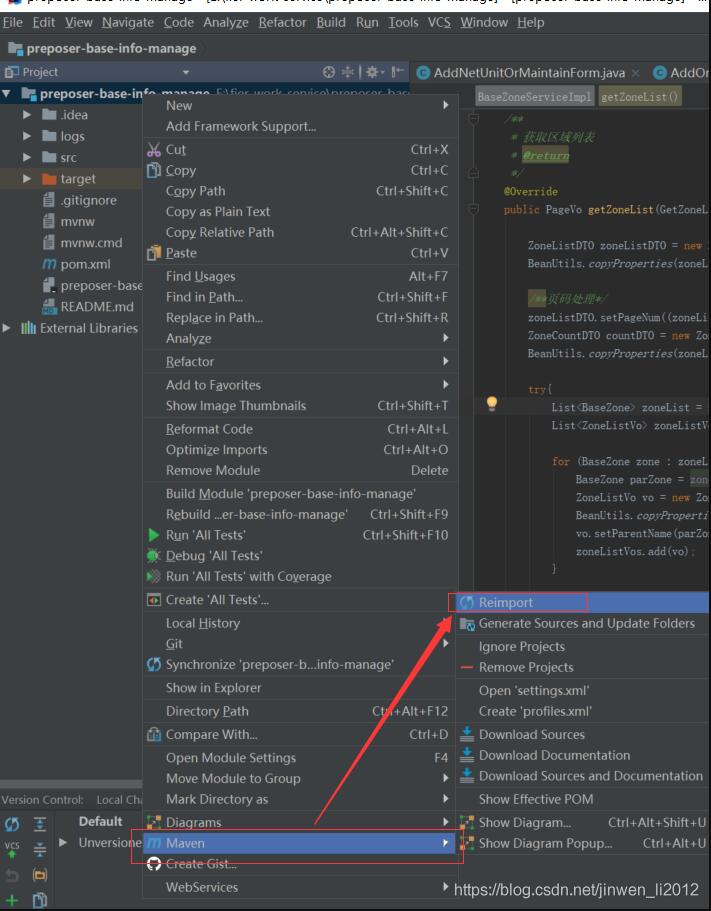Expand the Unversioned Files changelist
Viewport: 711px width, 911px height.
[63, 842]
